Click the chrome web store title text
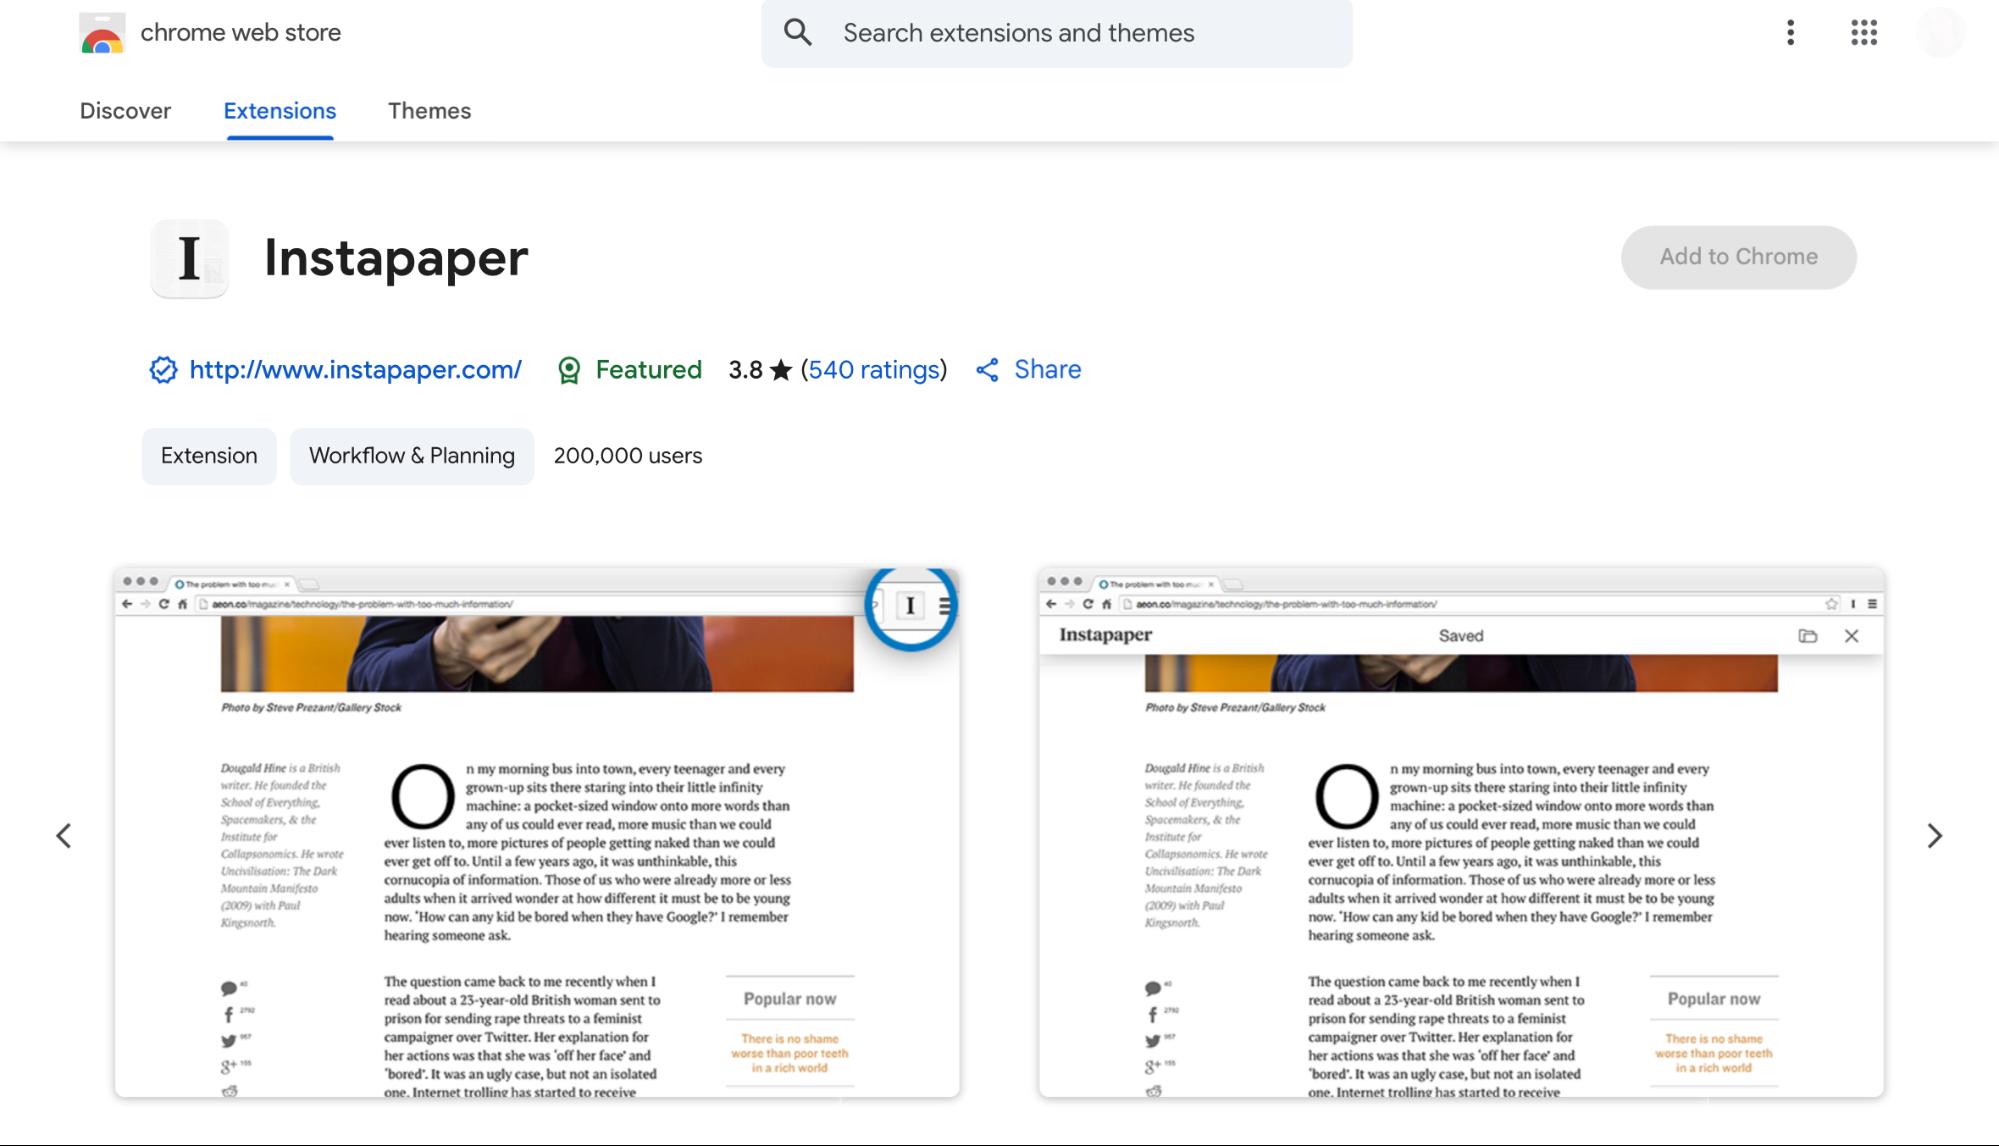 click(240, 33)
